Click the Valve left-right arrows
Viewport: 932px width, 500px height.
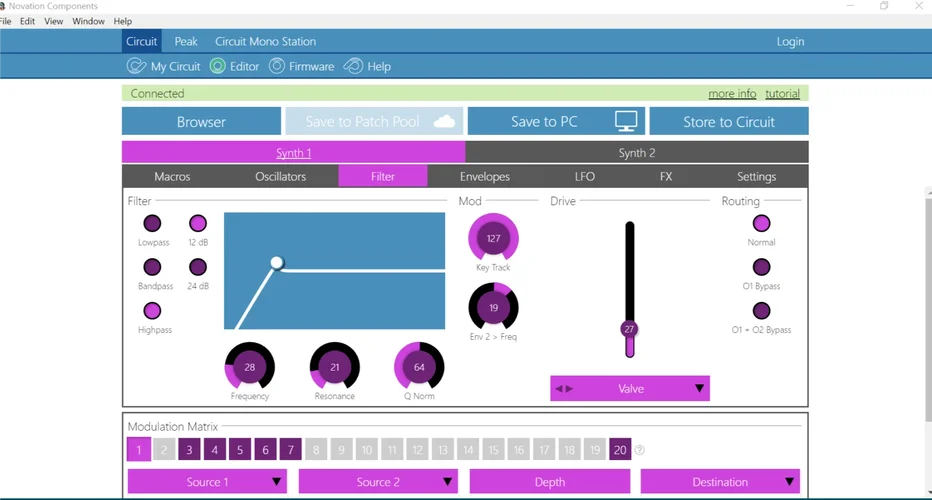[563, 389]
